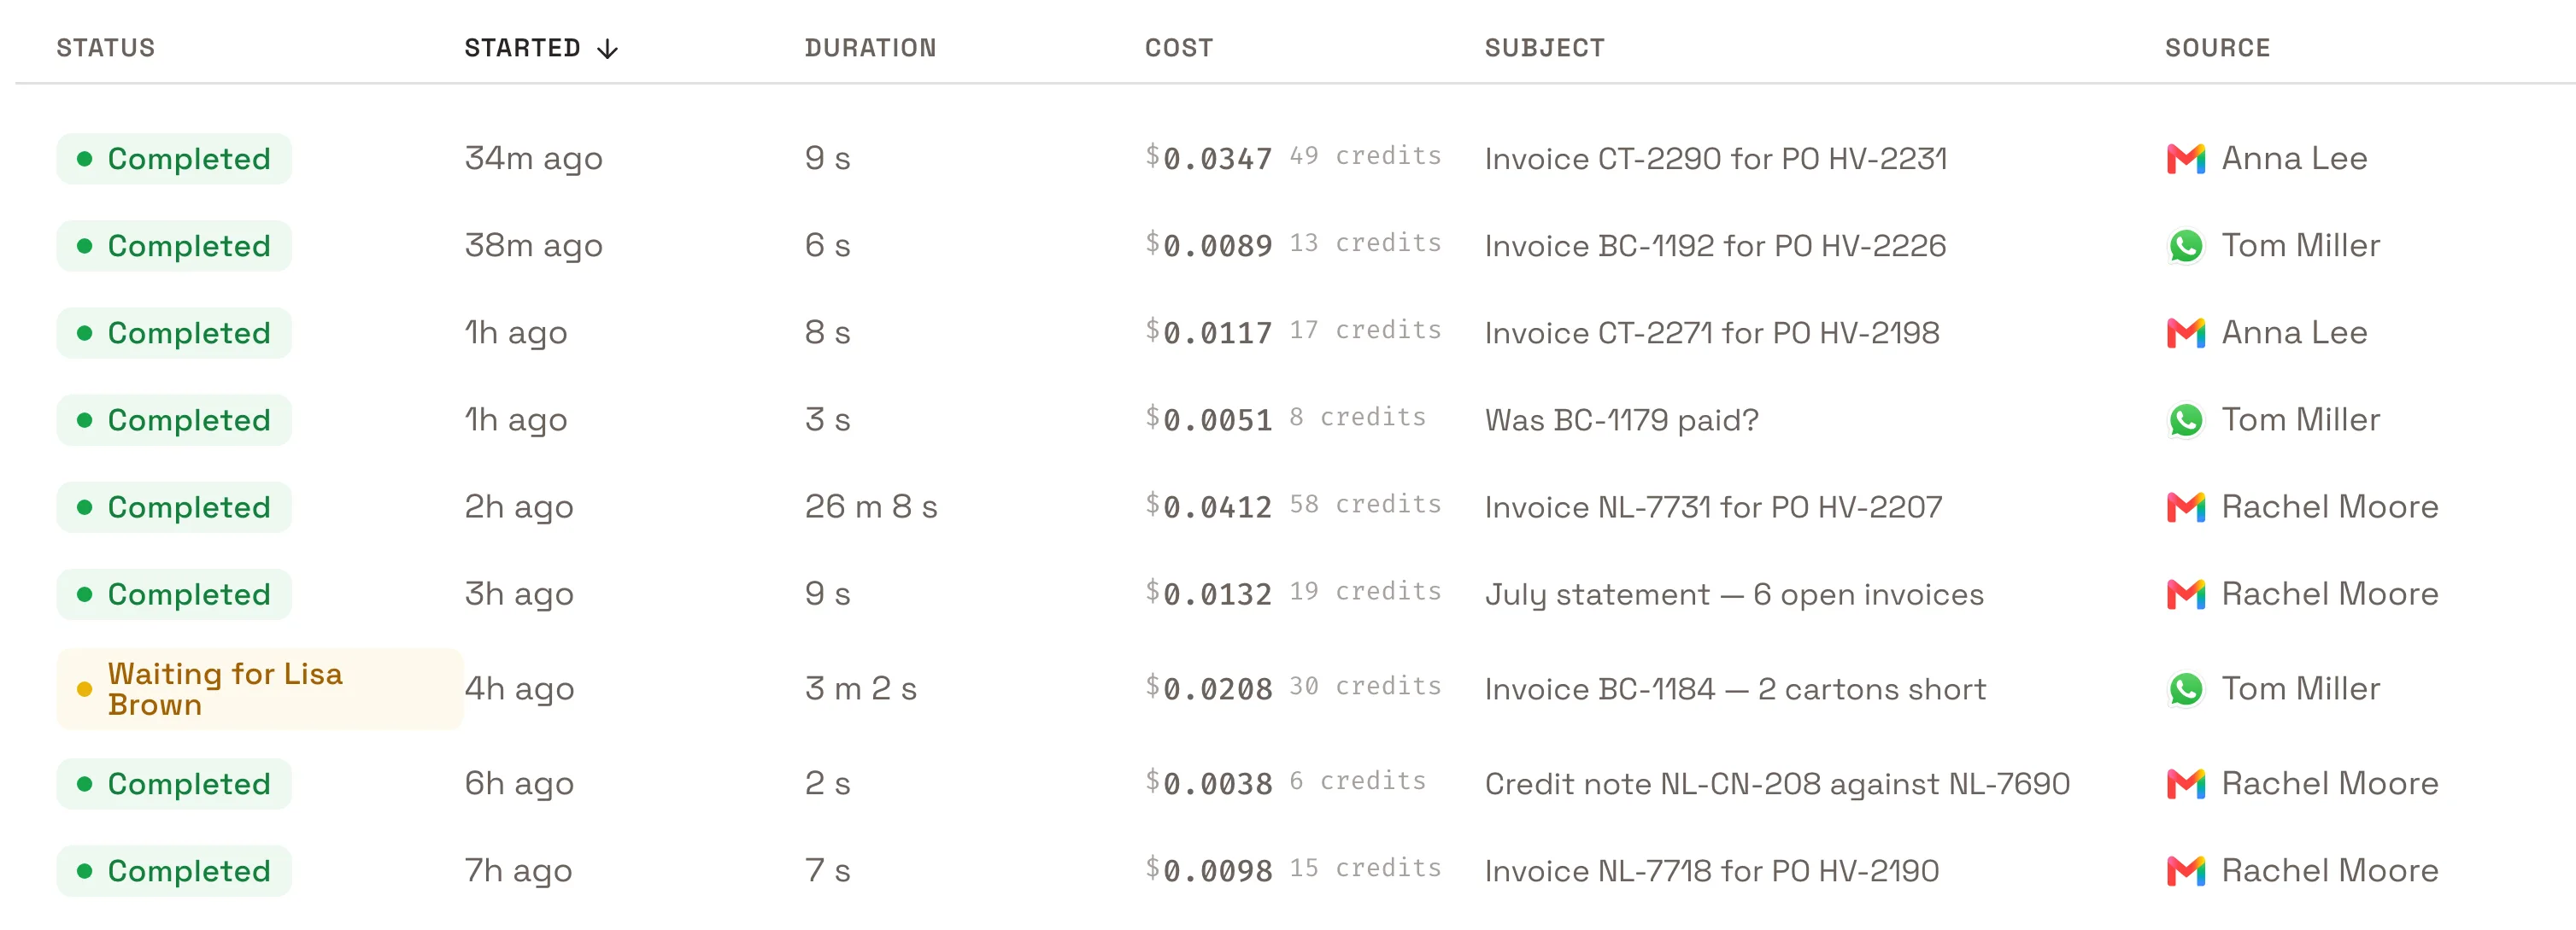
Task: Click WhatsApp icon on Invoice BC-1192 row
Action: click(x=2186, y=246)
